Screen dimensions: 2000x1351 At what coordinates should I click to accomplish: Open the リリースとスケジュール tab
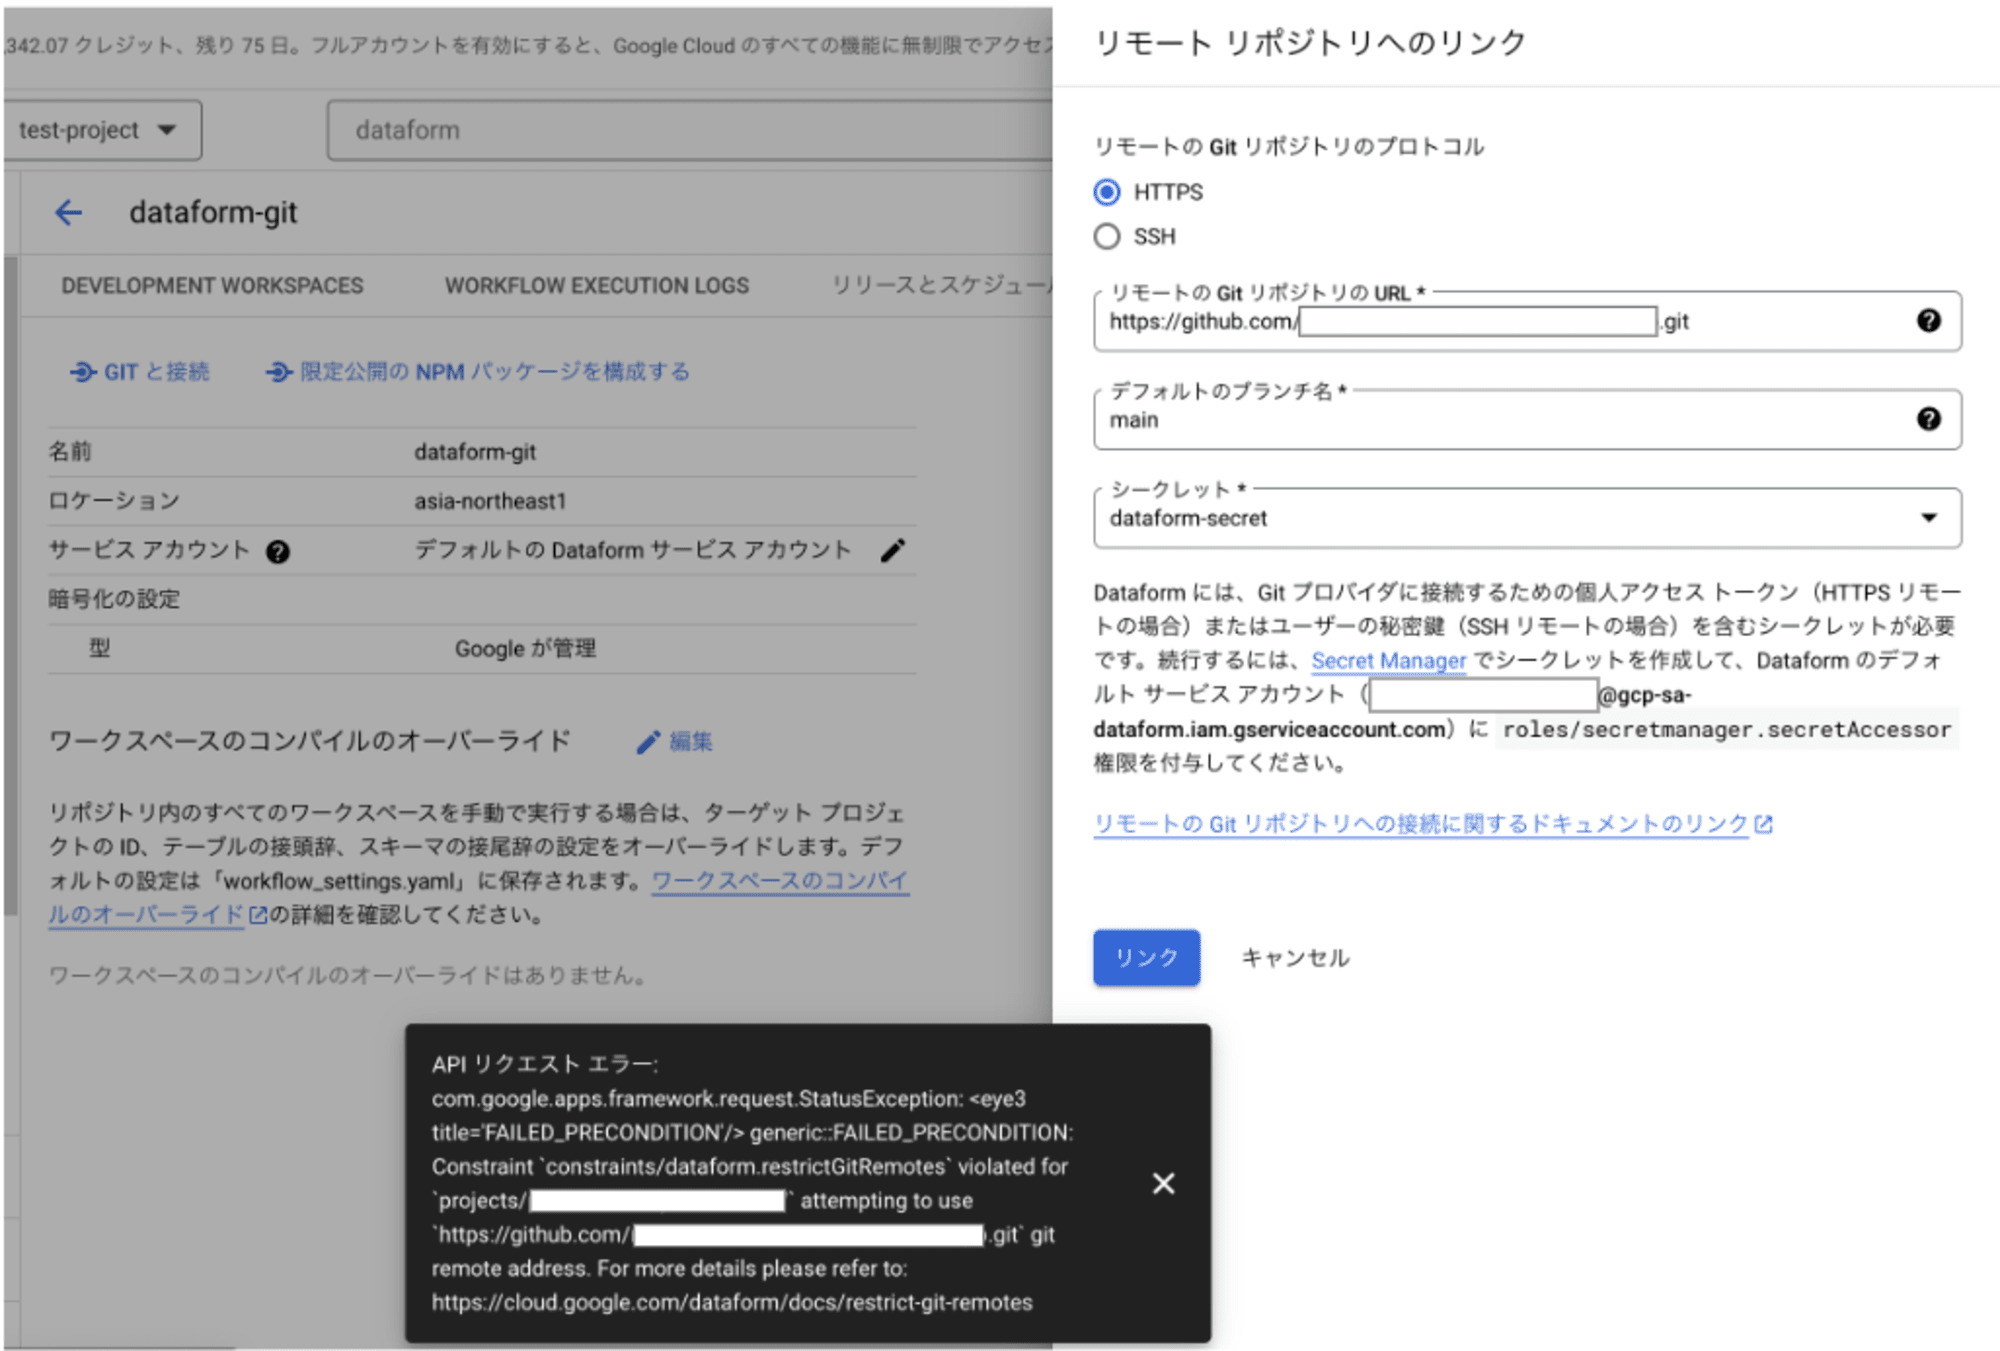(942, 286)
